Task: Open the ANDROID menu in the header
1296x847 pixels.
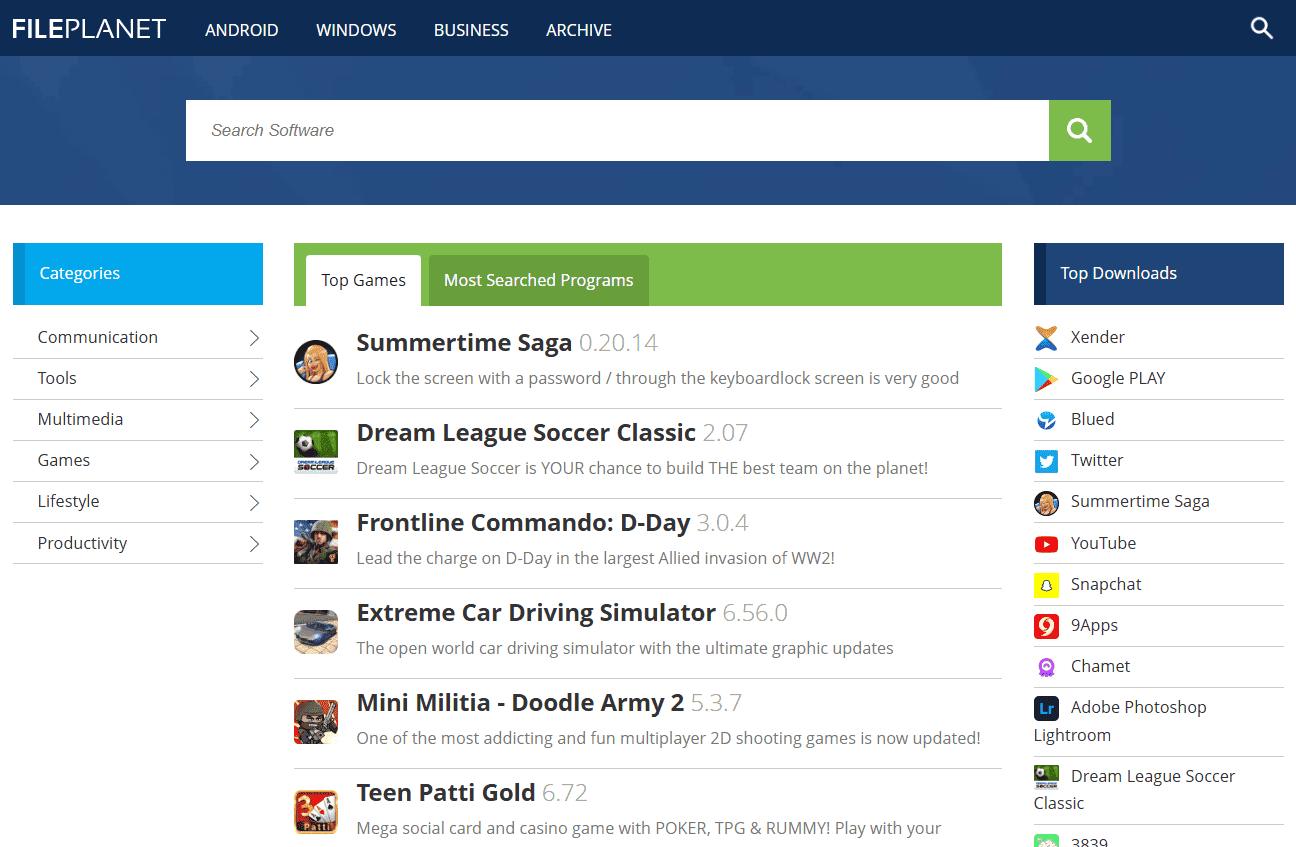Action: tap(242, 30)
